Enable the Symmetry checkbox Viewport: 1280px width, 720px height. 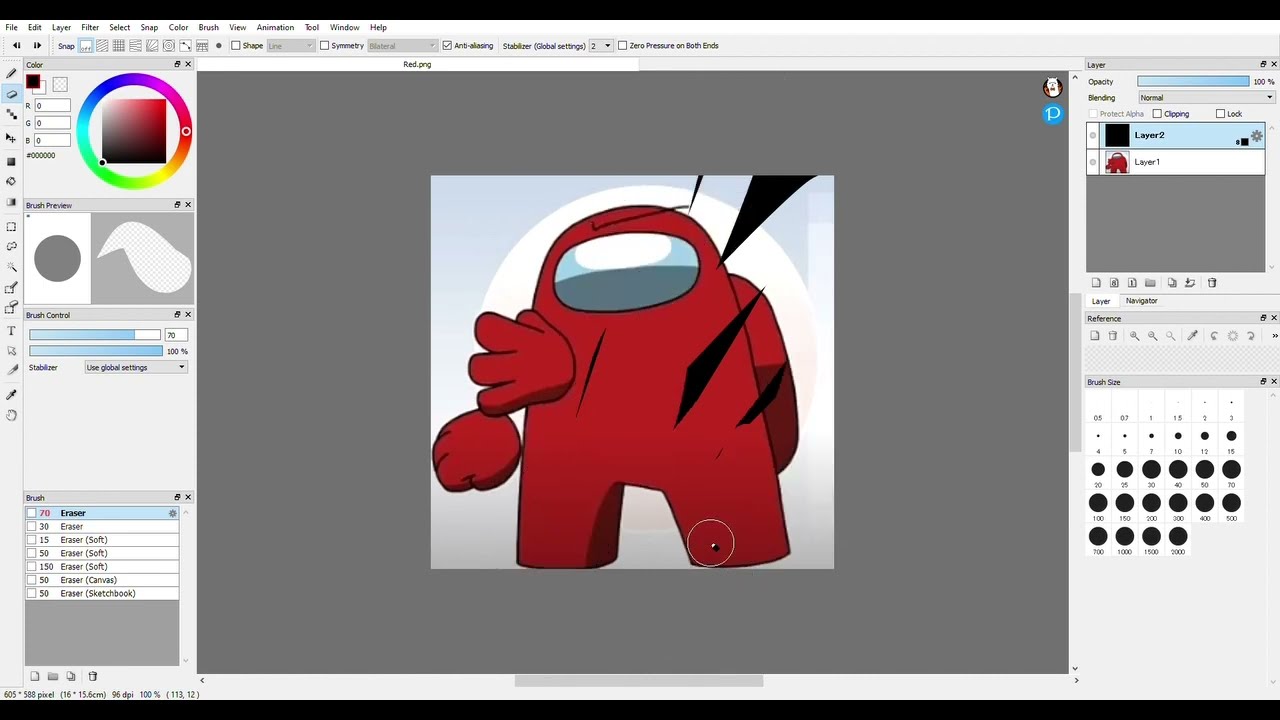click(324, 45)
